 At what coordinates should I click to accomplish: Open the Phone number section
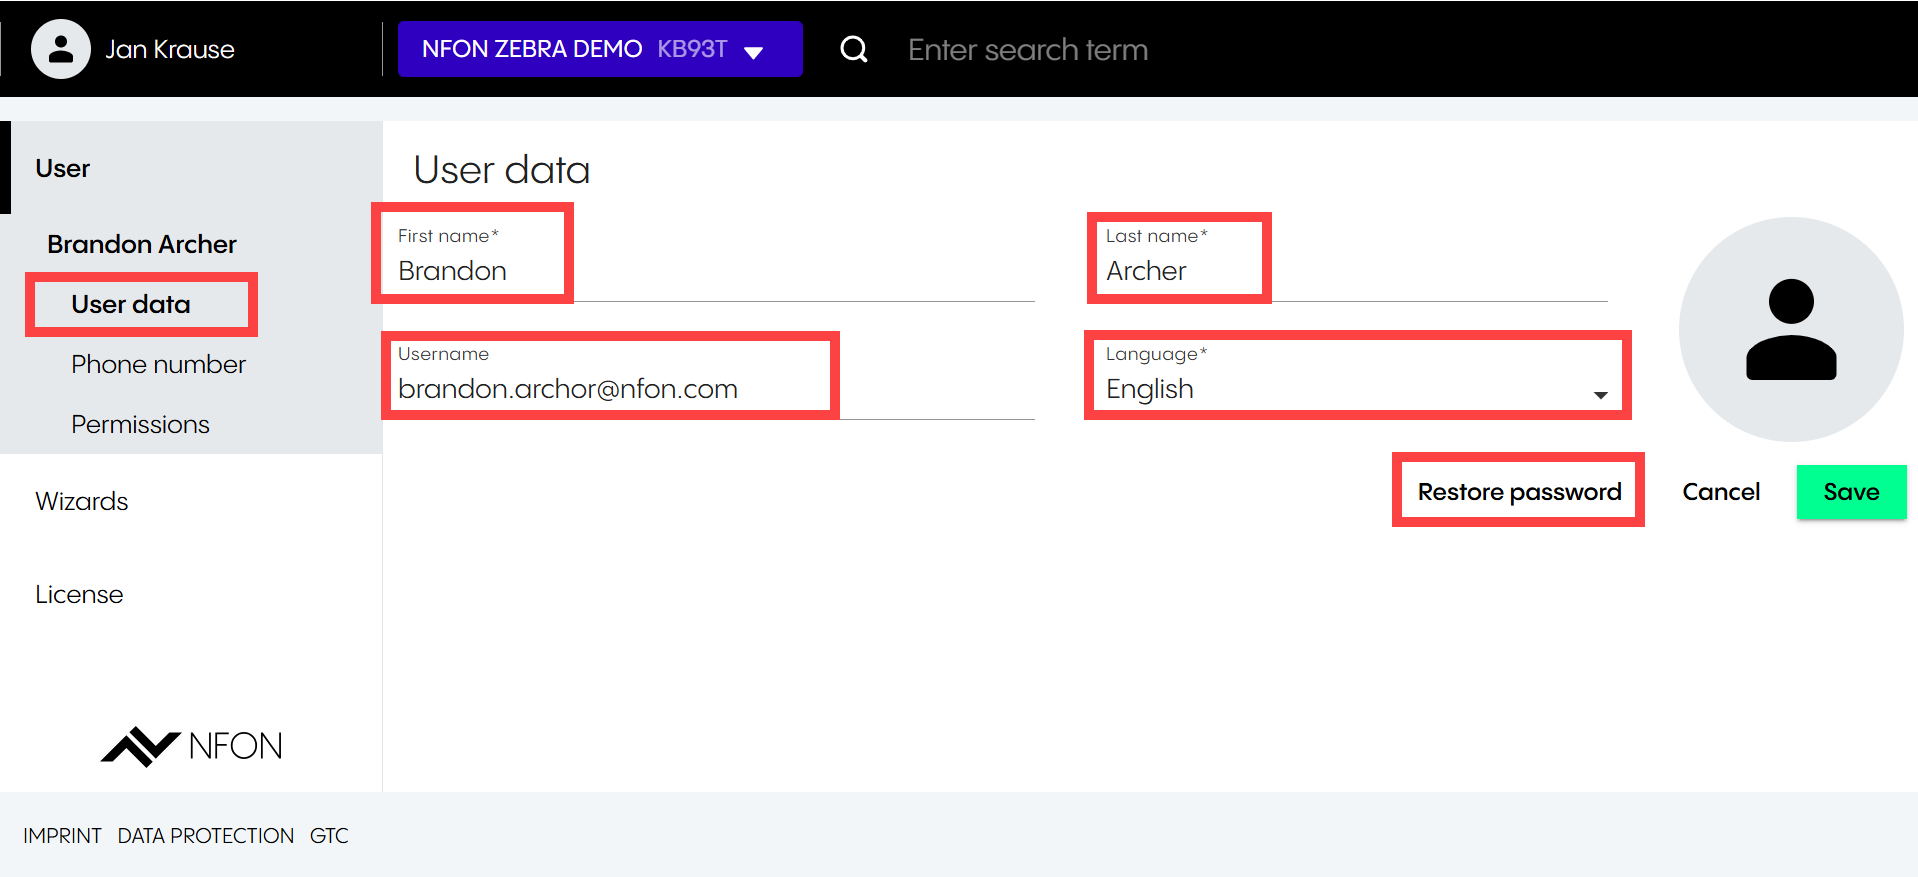158,364
